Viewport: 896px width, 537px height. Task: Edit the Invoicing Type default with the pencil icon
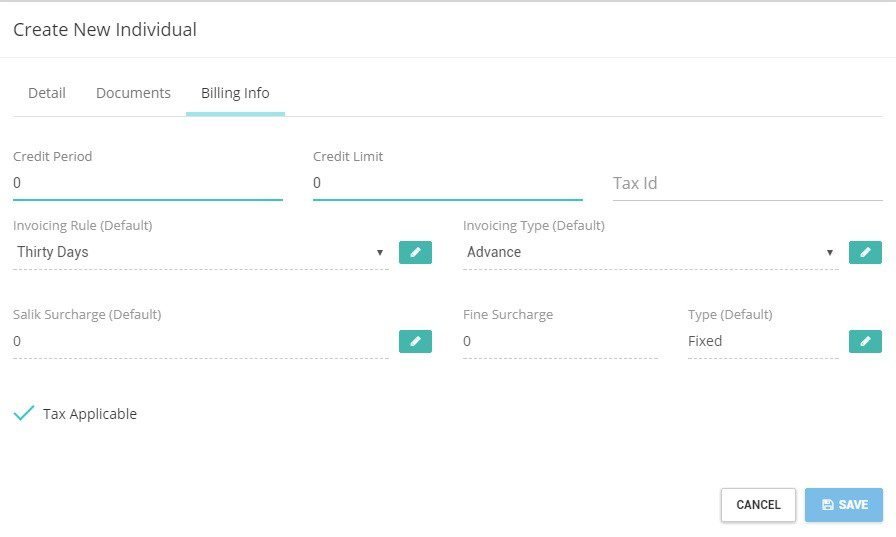coord(865,252)
